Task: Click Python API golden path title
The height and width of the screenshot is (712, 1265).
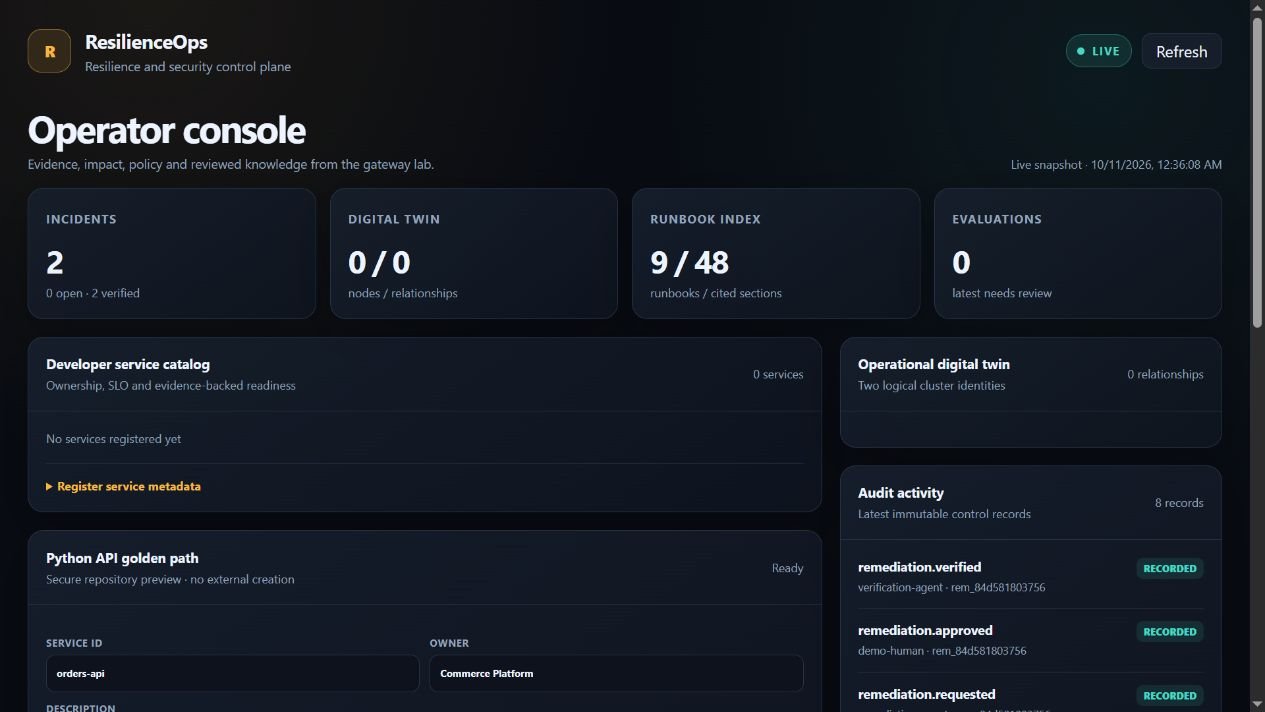Action: click(122, 559)
